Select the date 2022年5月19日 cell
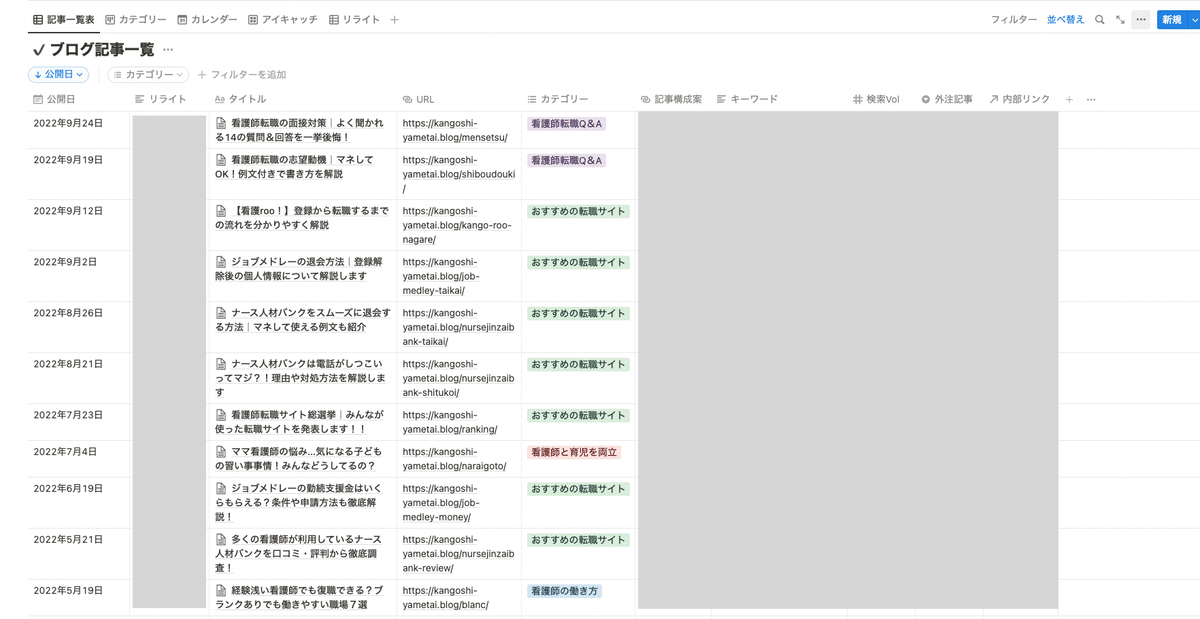The image size is (1200, 619). click(x=78, y=597)
